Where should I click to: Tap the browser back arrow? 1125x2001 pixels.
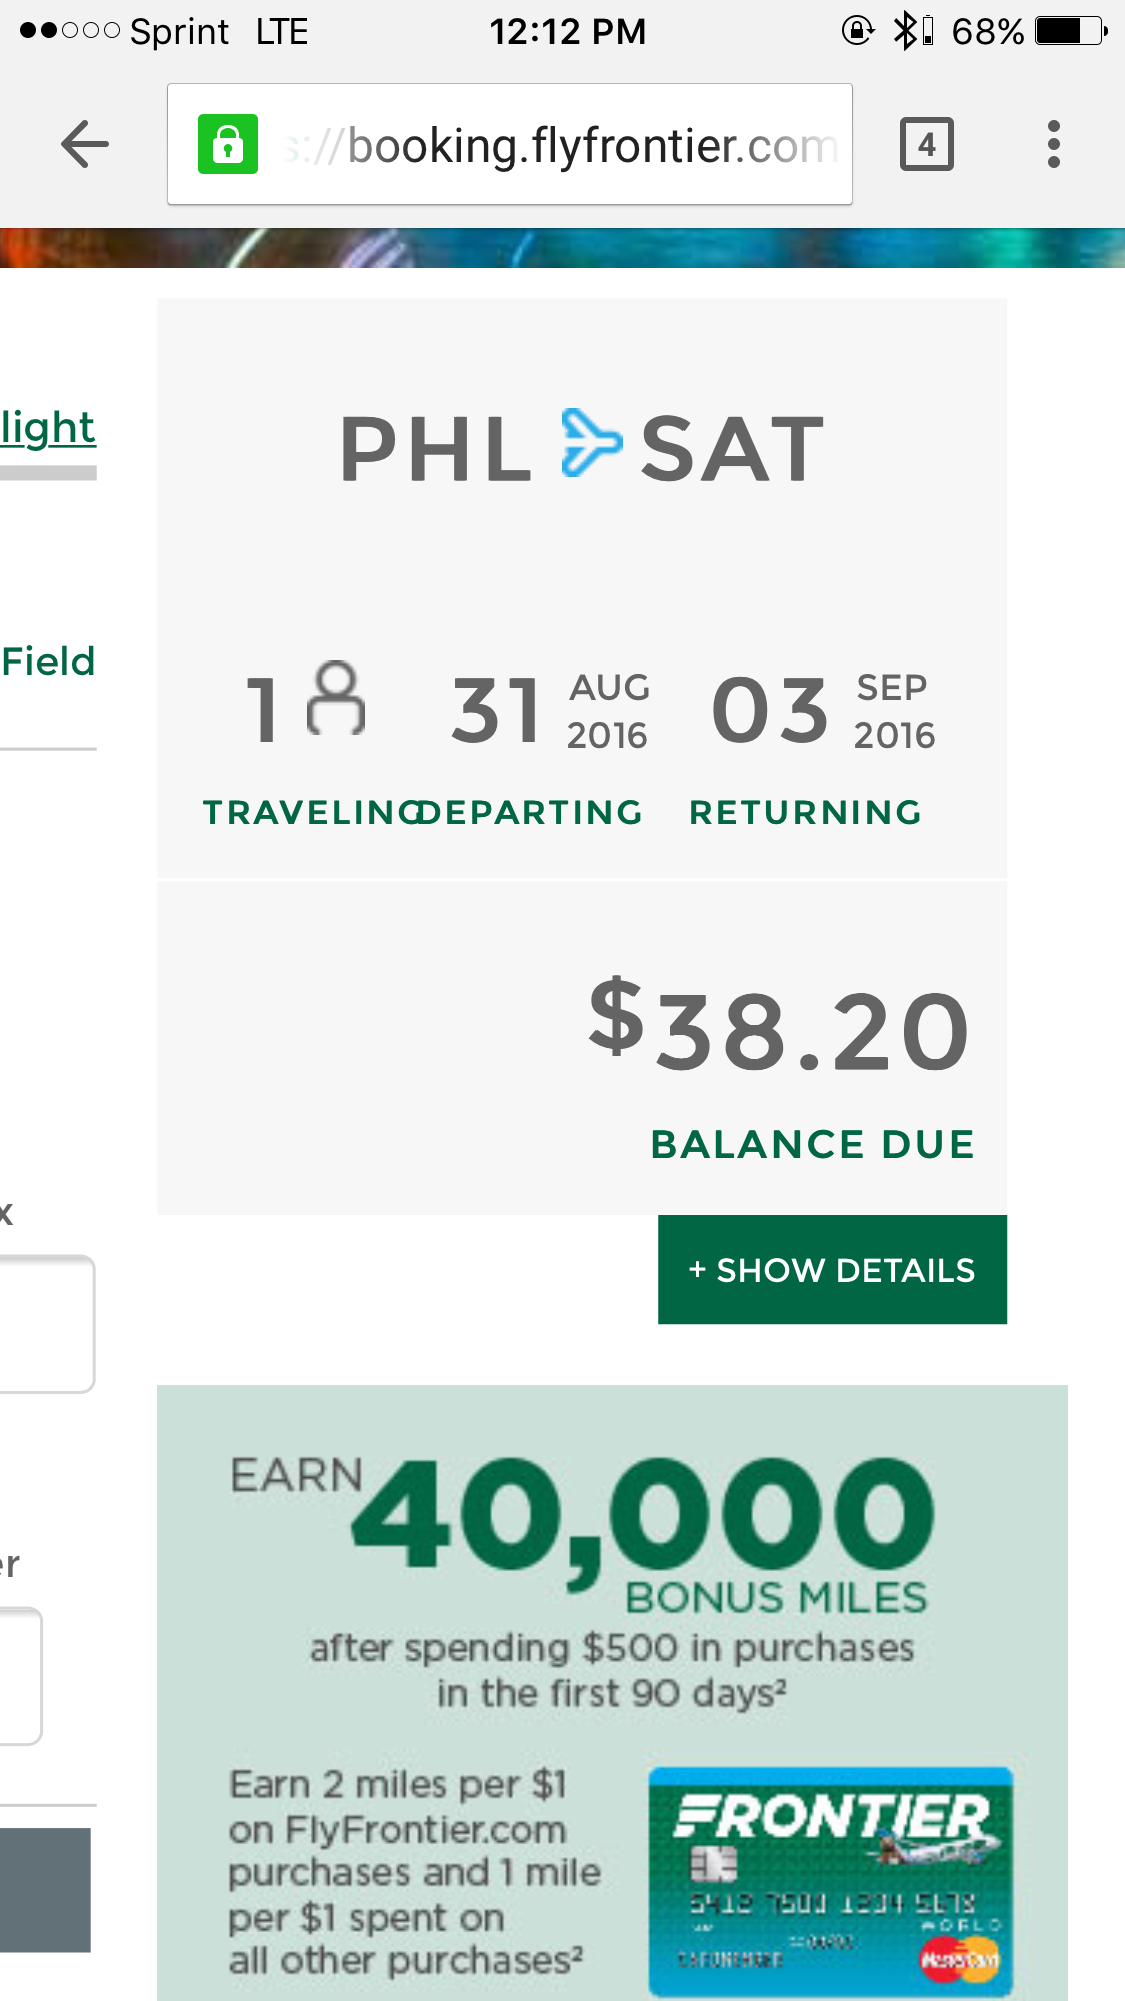click(x=85, y=145)
